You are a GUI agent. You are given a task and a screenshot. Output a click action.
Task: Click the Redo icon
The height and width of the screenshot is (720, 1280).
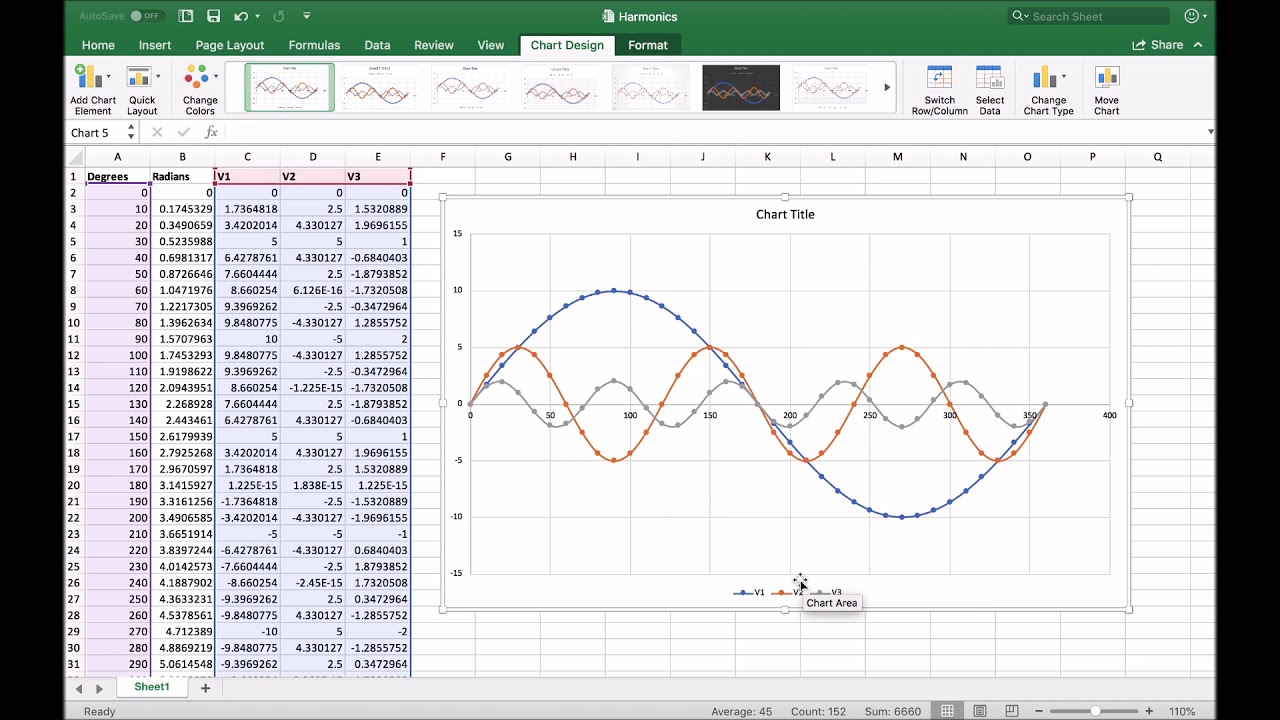click(279, 16)
